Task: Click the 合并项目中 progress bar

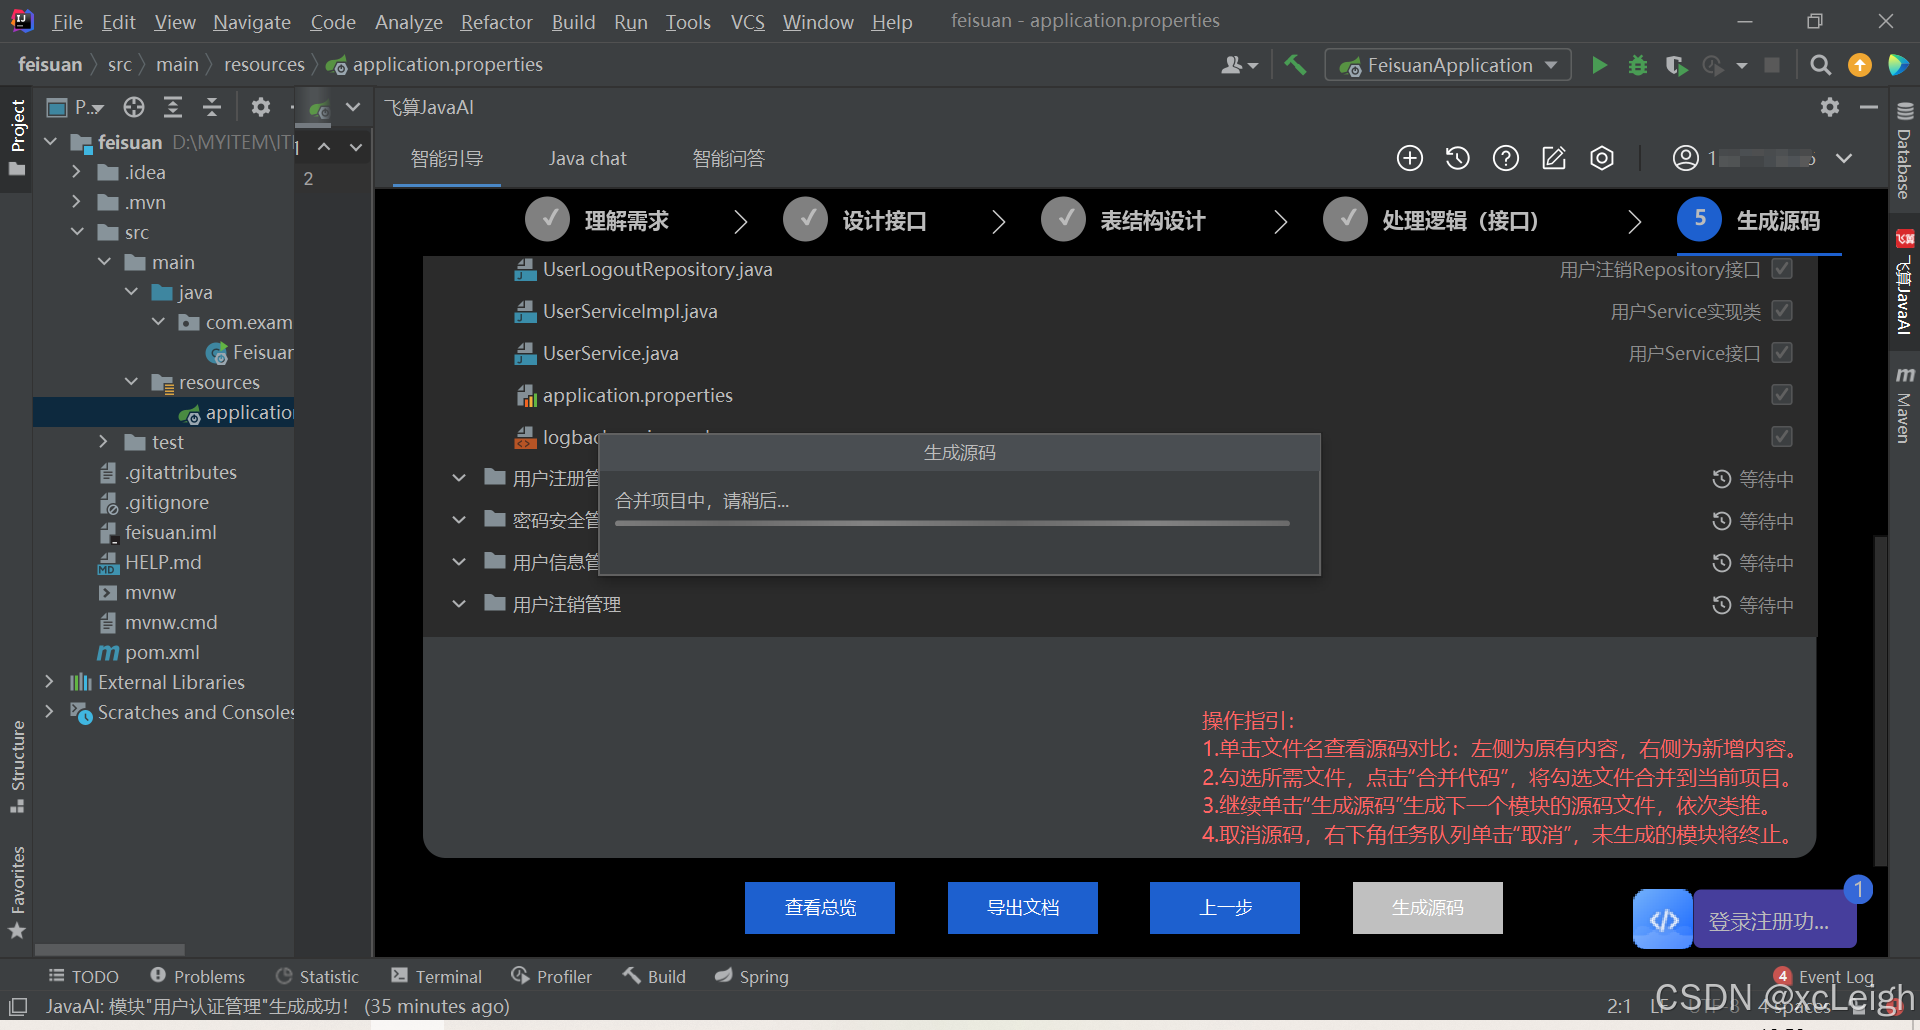Action: point(952,523)
